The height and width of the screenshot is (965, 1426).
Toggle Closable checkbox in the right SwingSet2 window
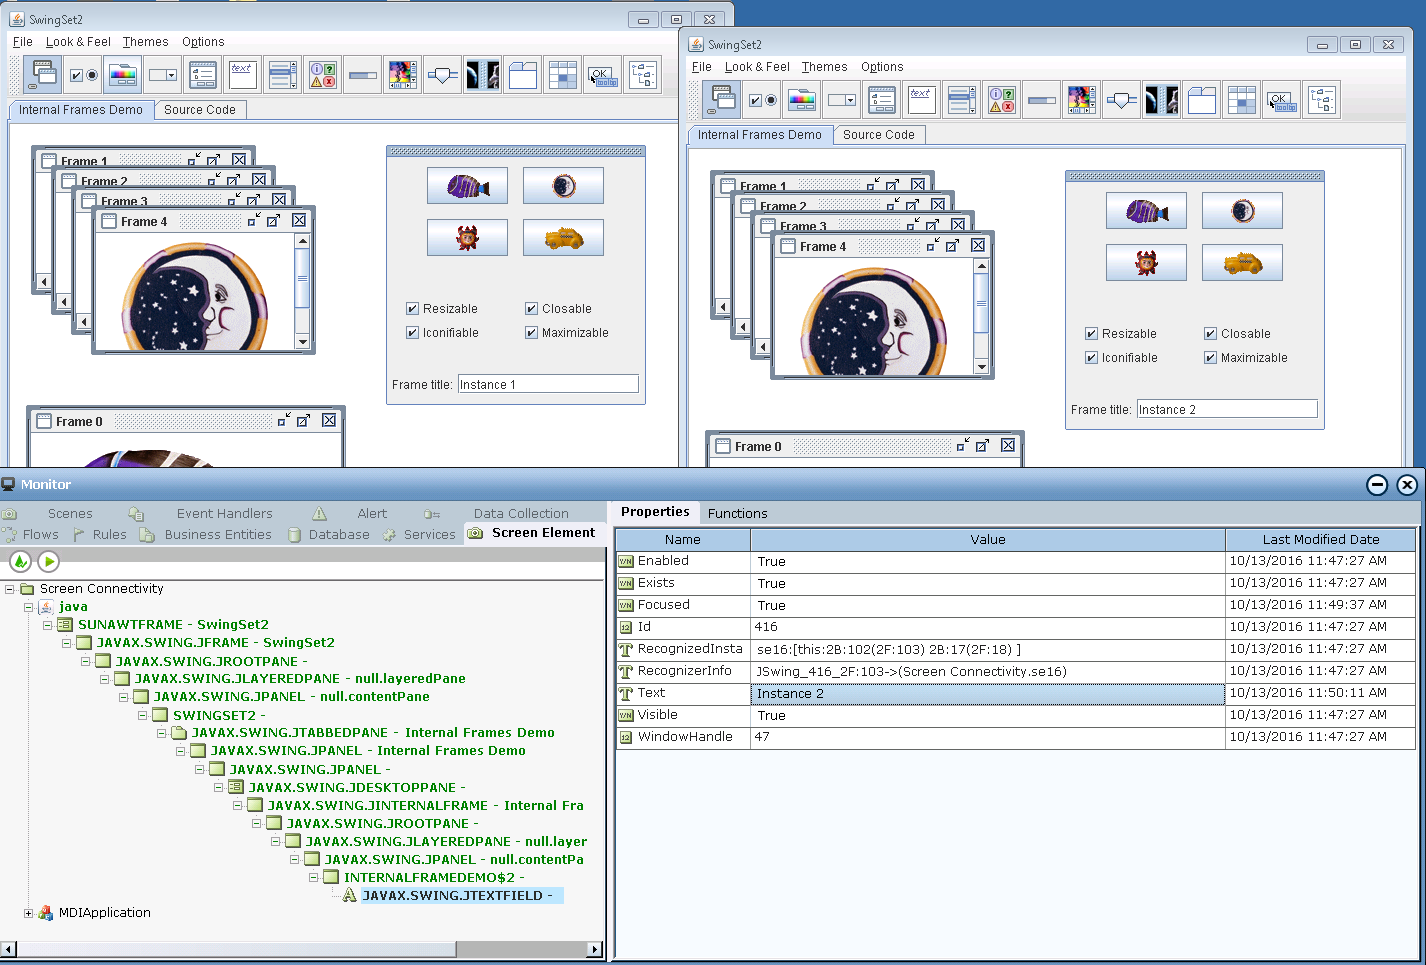pyautogui.click(x=1210, y=334)
